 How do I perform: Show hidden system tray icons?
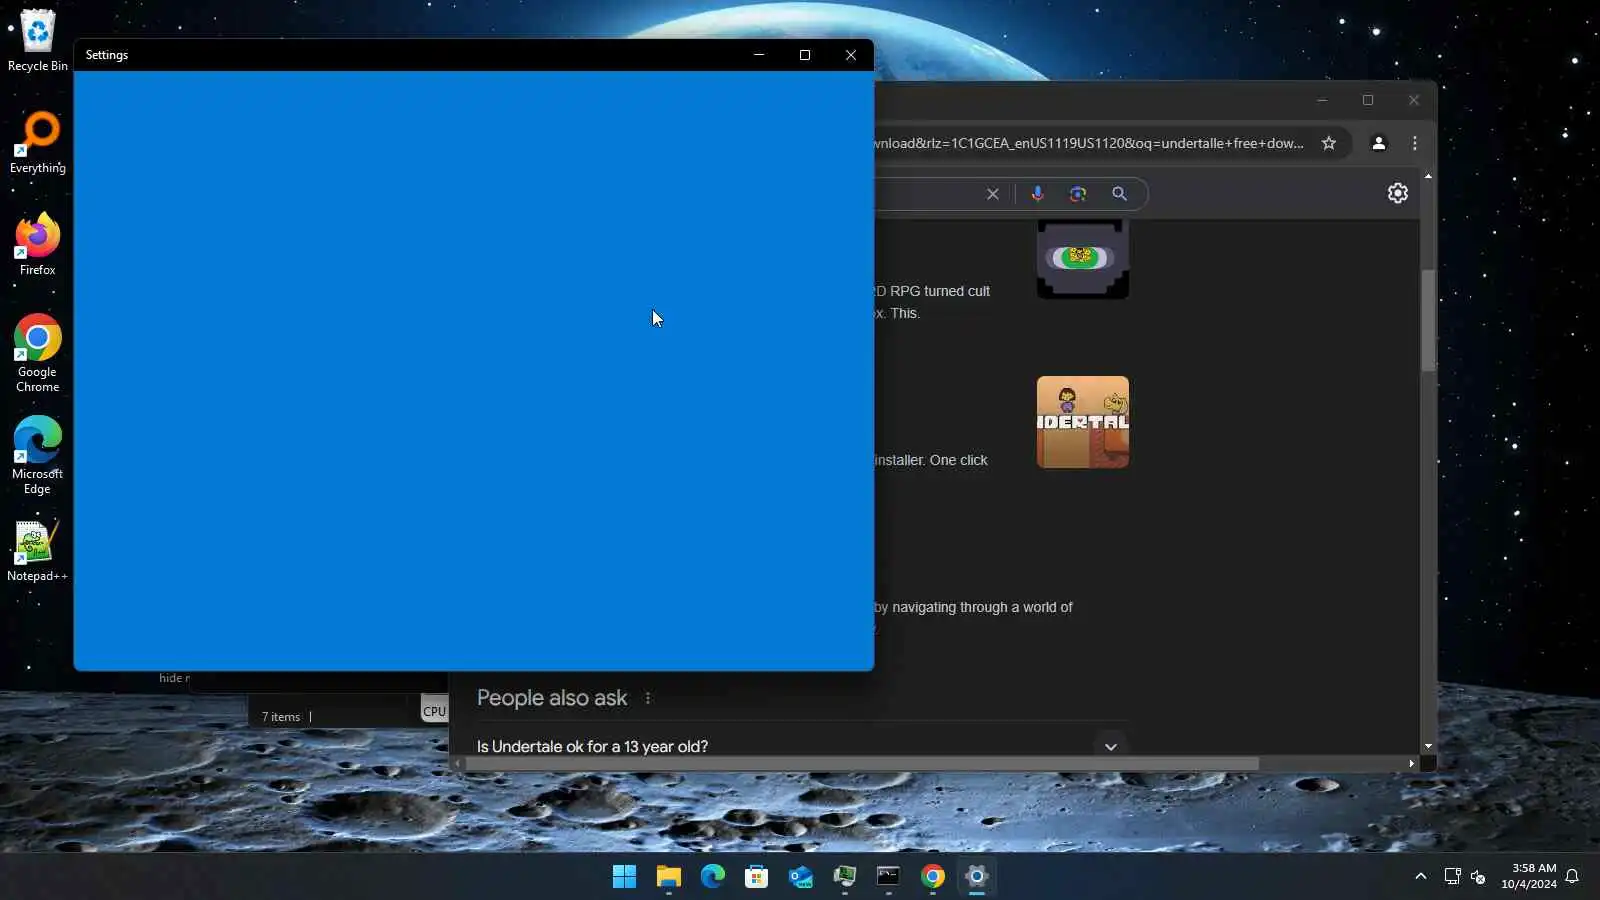coord(1421,877)
